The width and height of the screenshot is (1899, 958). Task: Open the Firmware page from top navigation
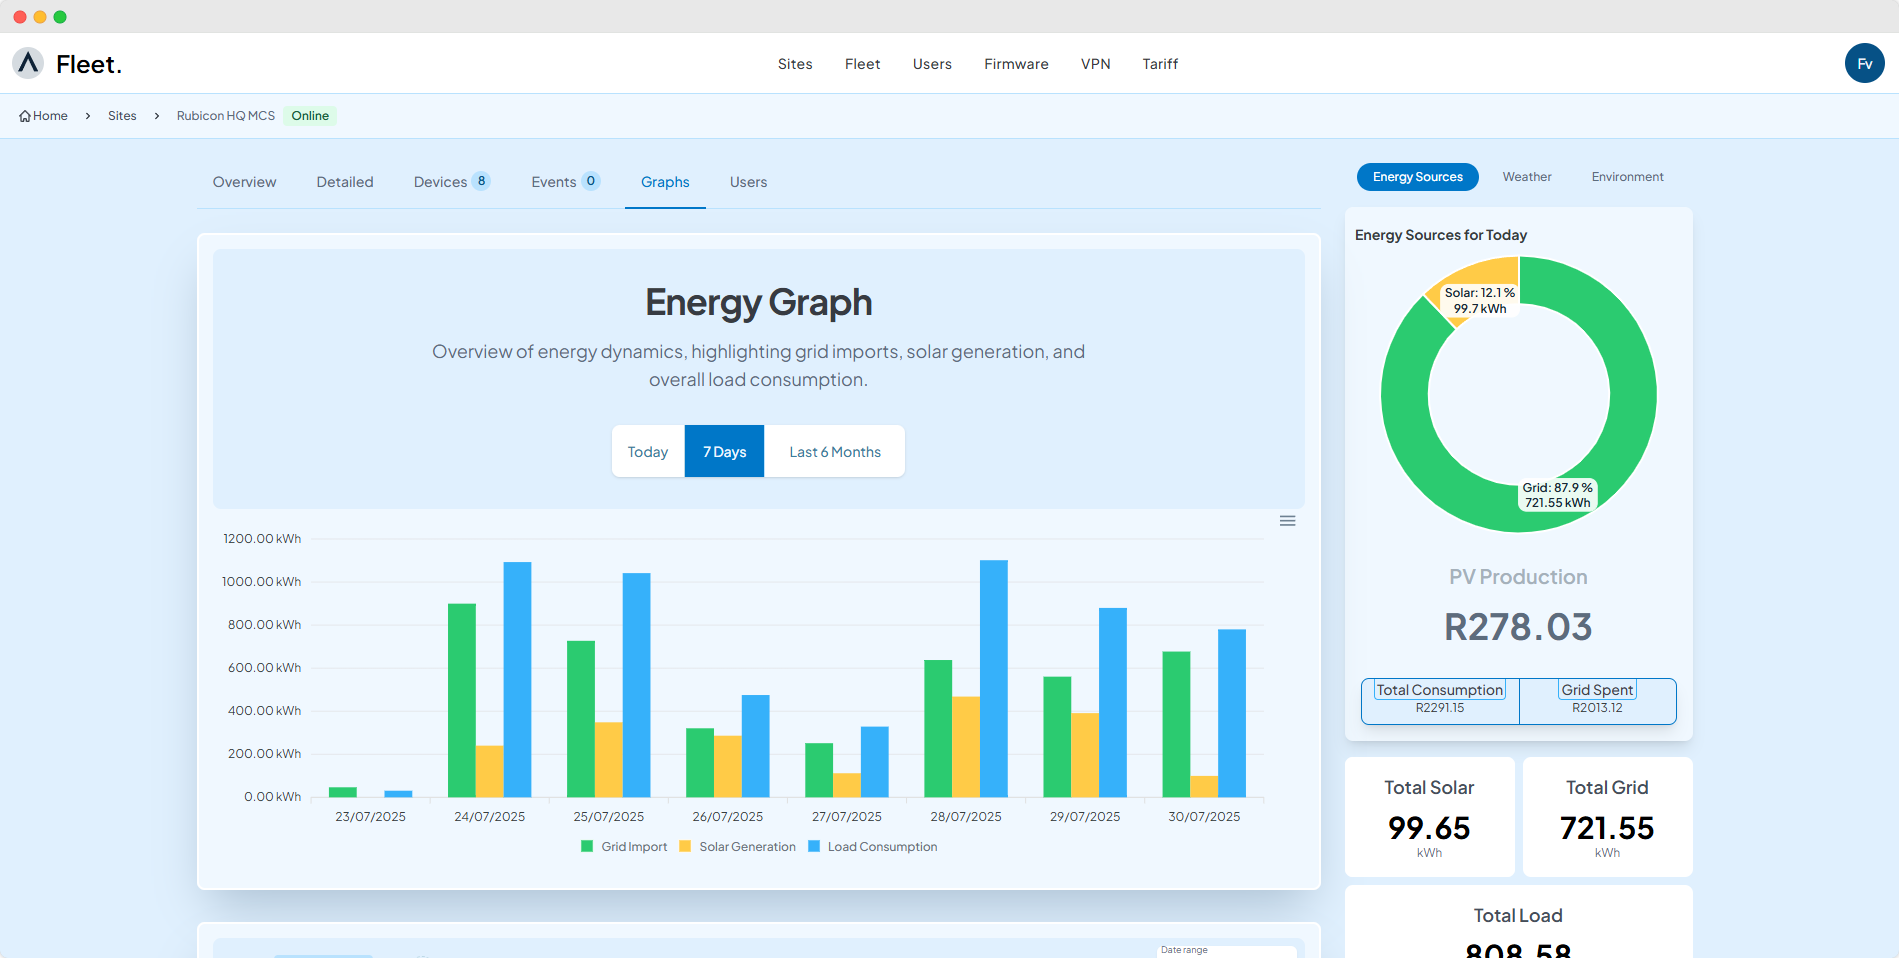coord(1016,63)
